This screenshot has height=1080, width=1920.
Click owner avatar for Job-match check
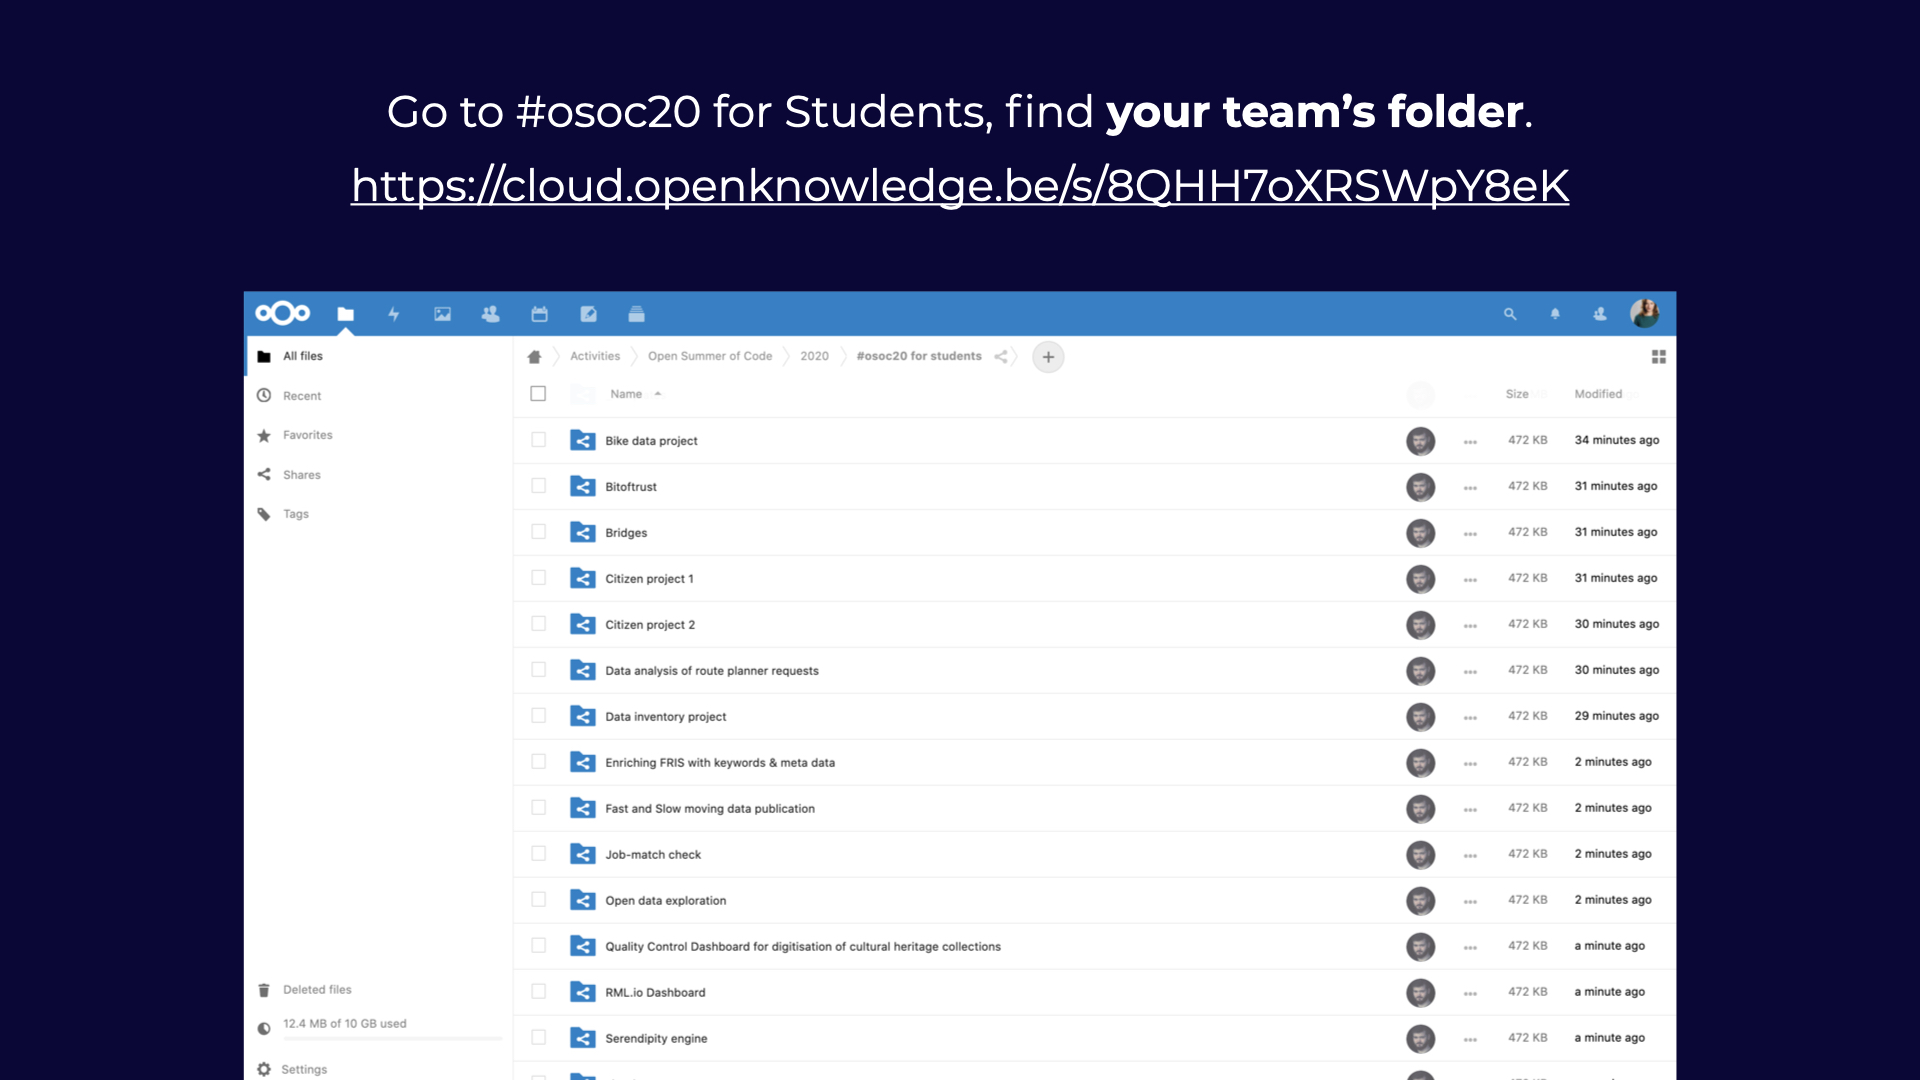click(1420, 854)
